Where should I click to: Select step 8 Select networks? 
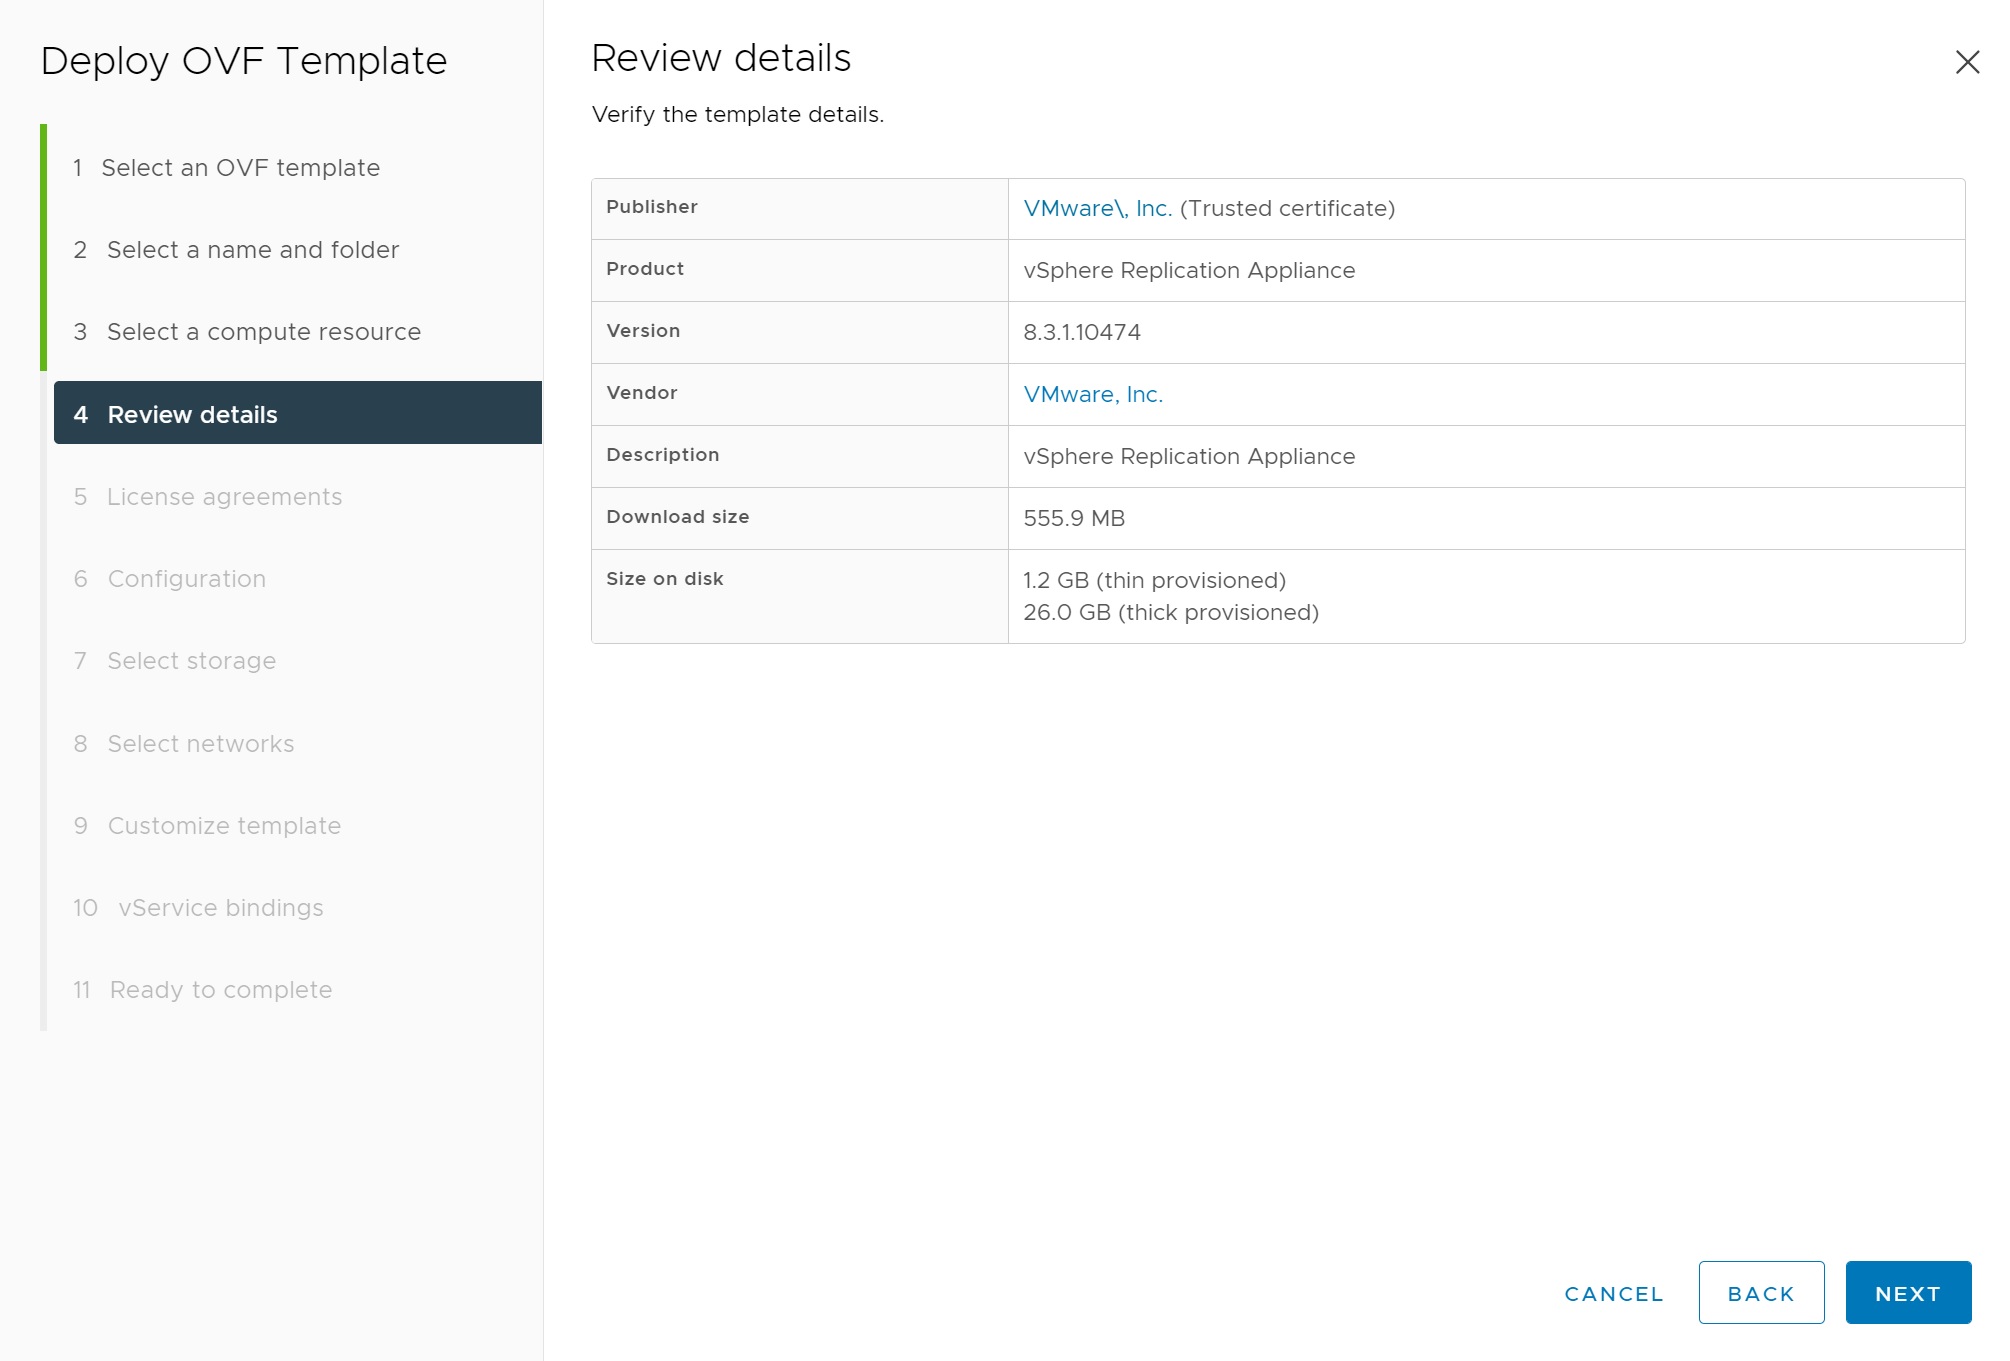point(200,744)
